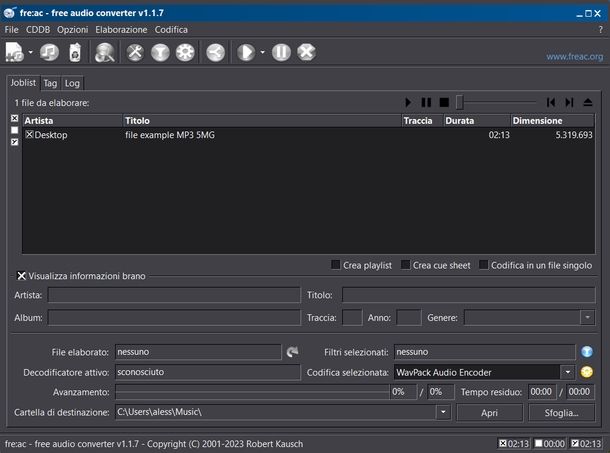Viewport: 610px width, 453px height.
Task: Open the Elaborazione menu
Action: 121,30
